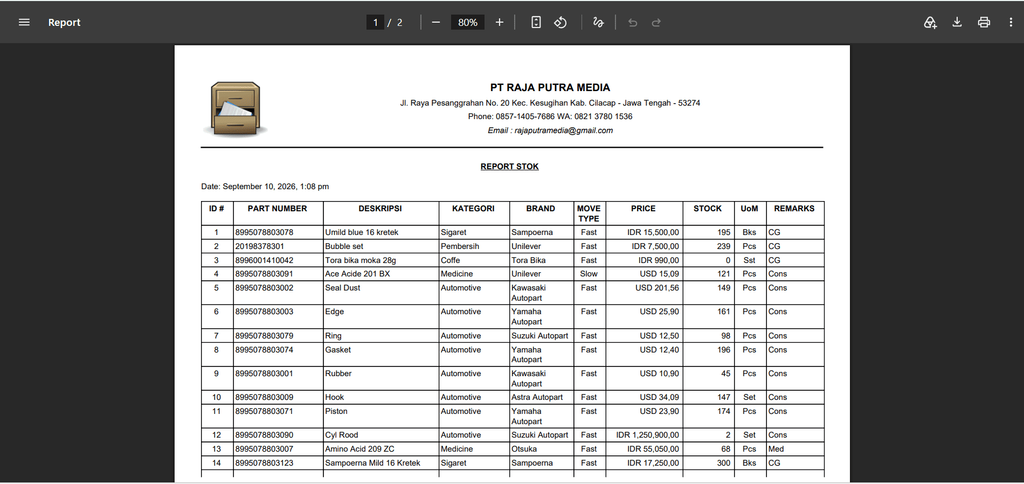Print the Report document
The height and width of the screenshot is (484, 1024).
pos(984,22)
